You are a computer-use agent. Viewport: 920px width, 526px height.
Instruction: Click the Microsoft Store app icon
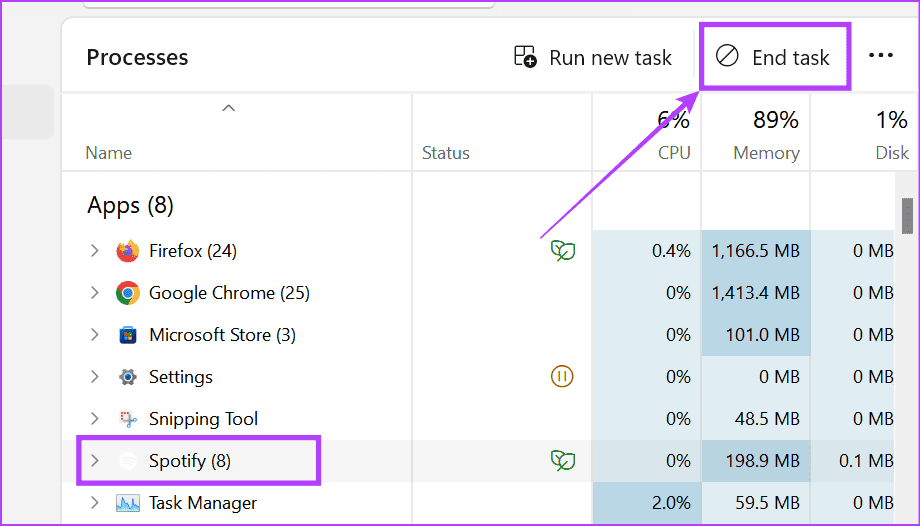pyautogui.click(x=127, y=335)
